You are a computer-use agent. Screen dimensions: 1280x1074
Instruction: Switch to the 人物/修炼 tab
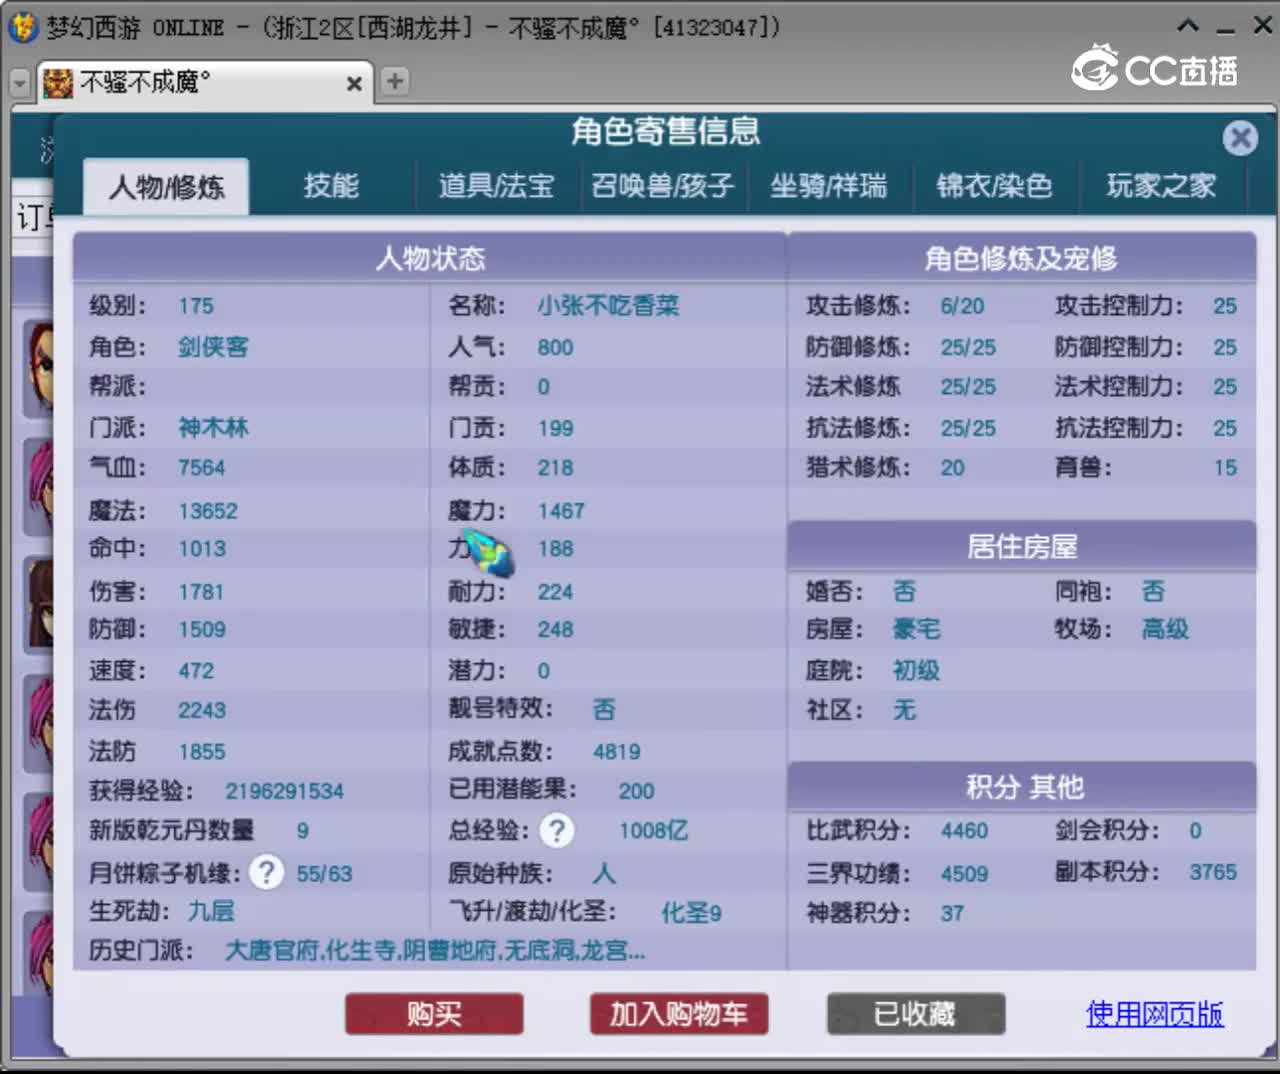(x=166, y=187)
